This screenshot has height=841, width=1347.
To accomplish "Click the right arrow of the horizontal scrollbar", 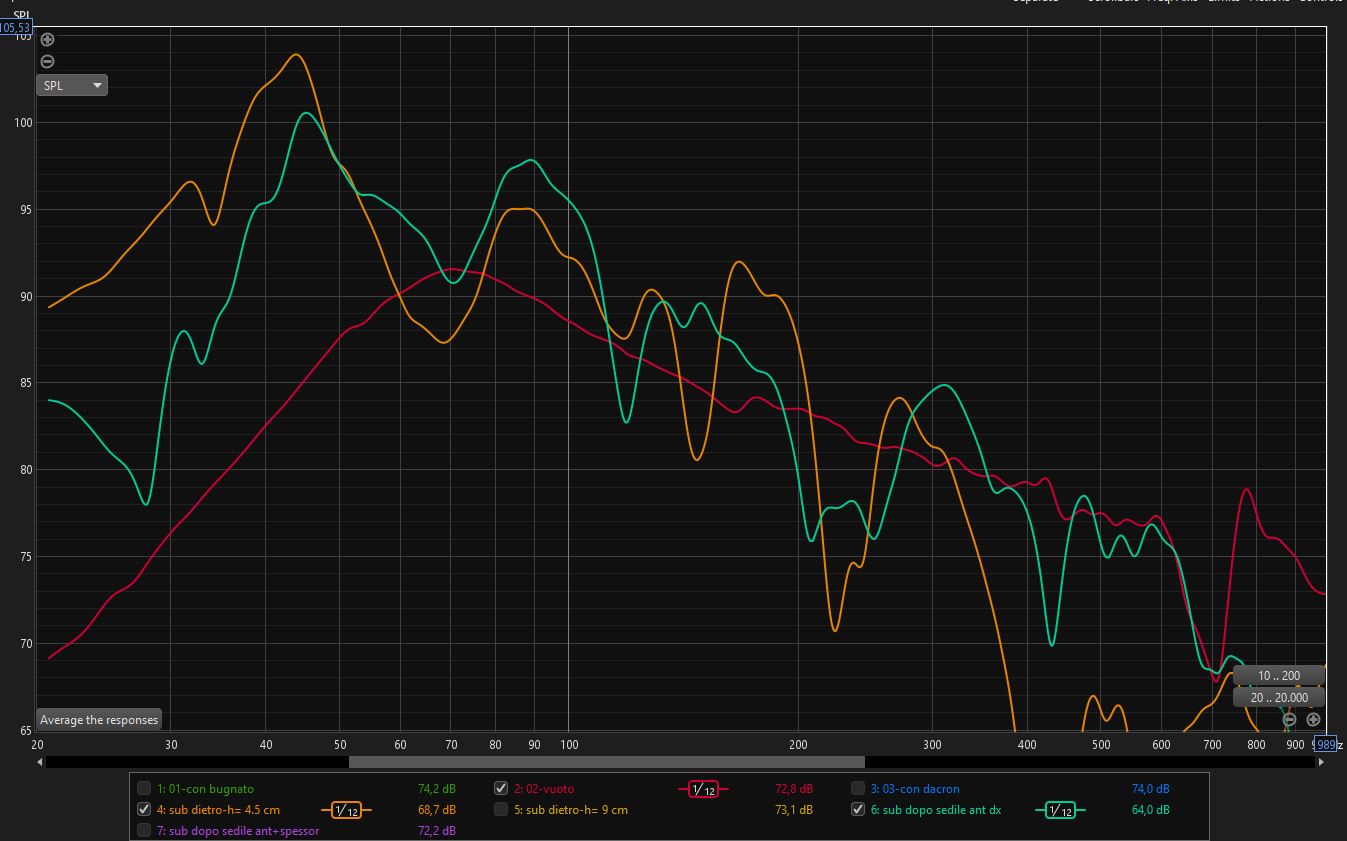I will pos(1321,762).
